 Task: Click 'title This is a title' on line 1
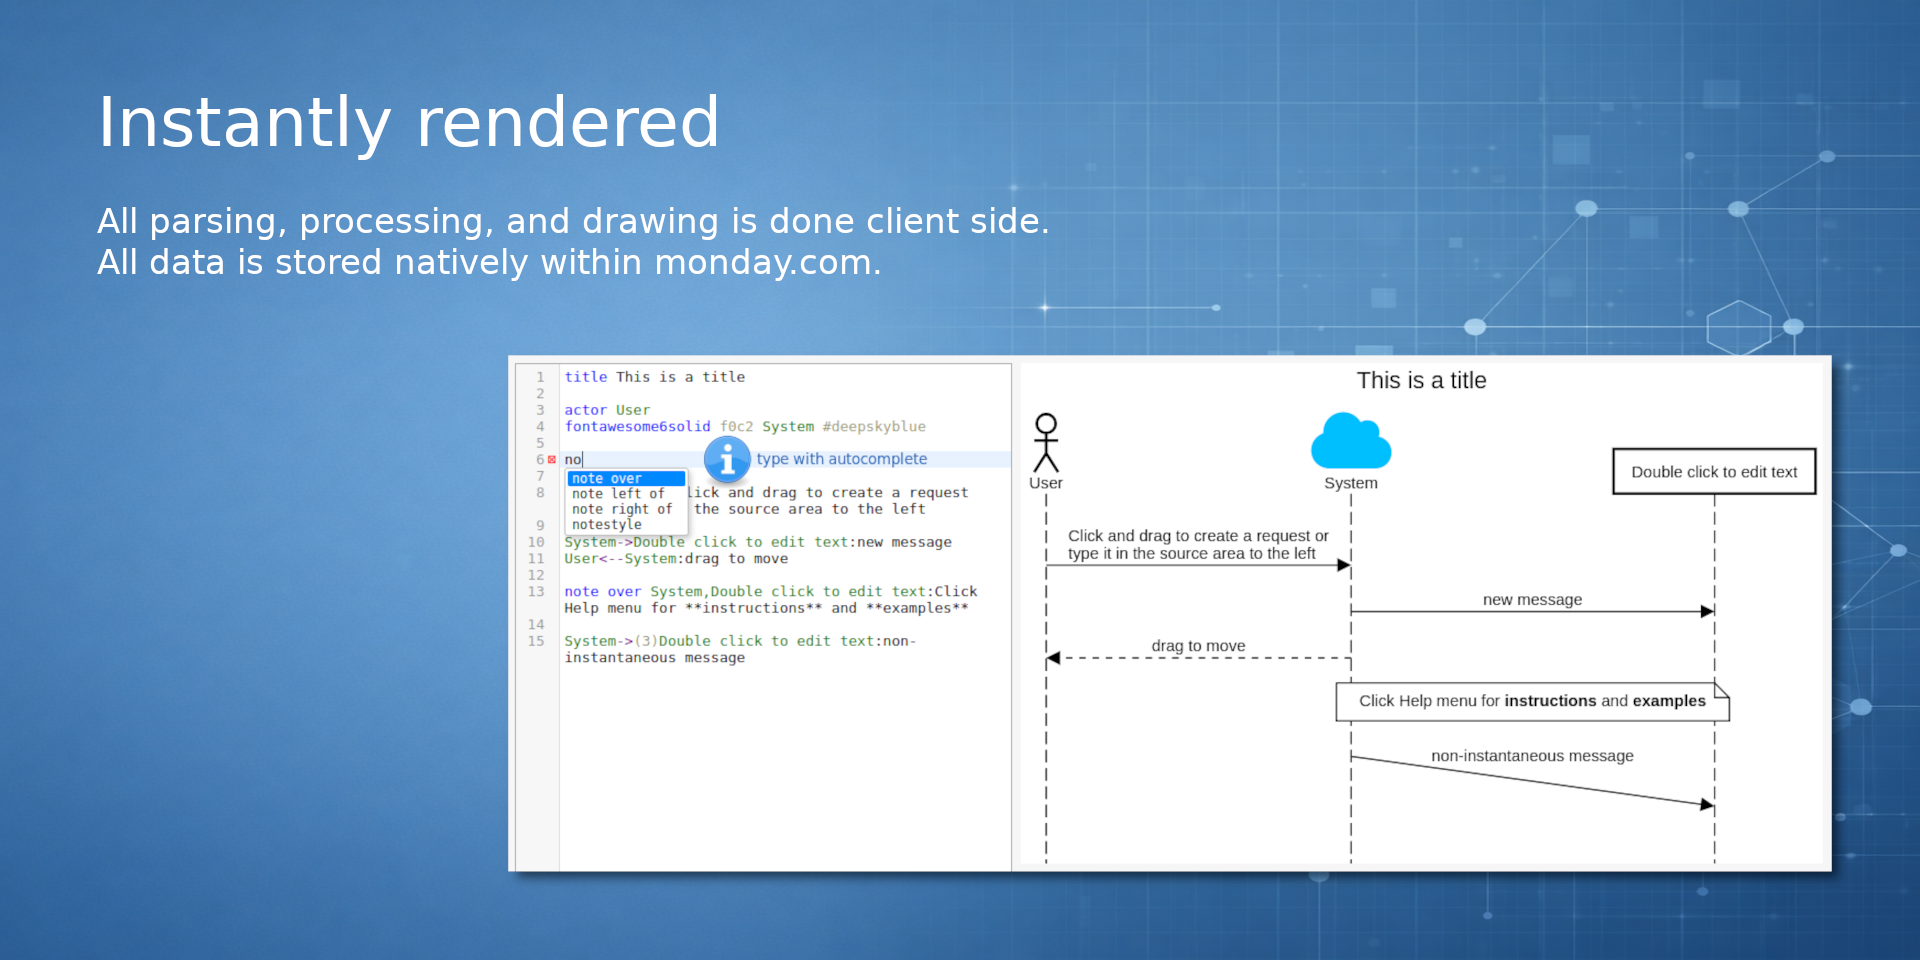click(654, 377)
